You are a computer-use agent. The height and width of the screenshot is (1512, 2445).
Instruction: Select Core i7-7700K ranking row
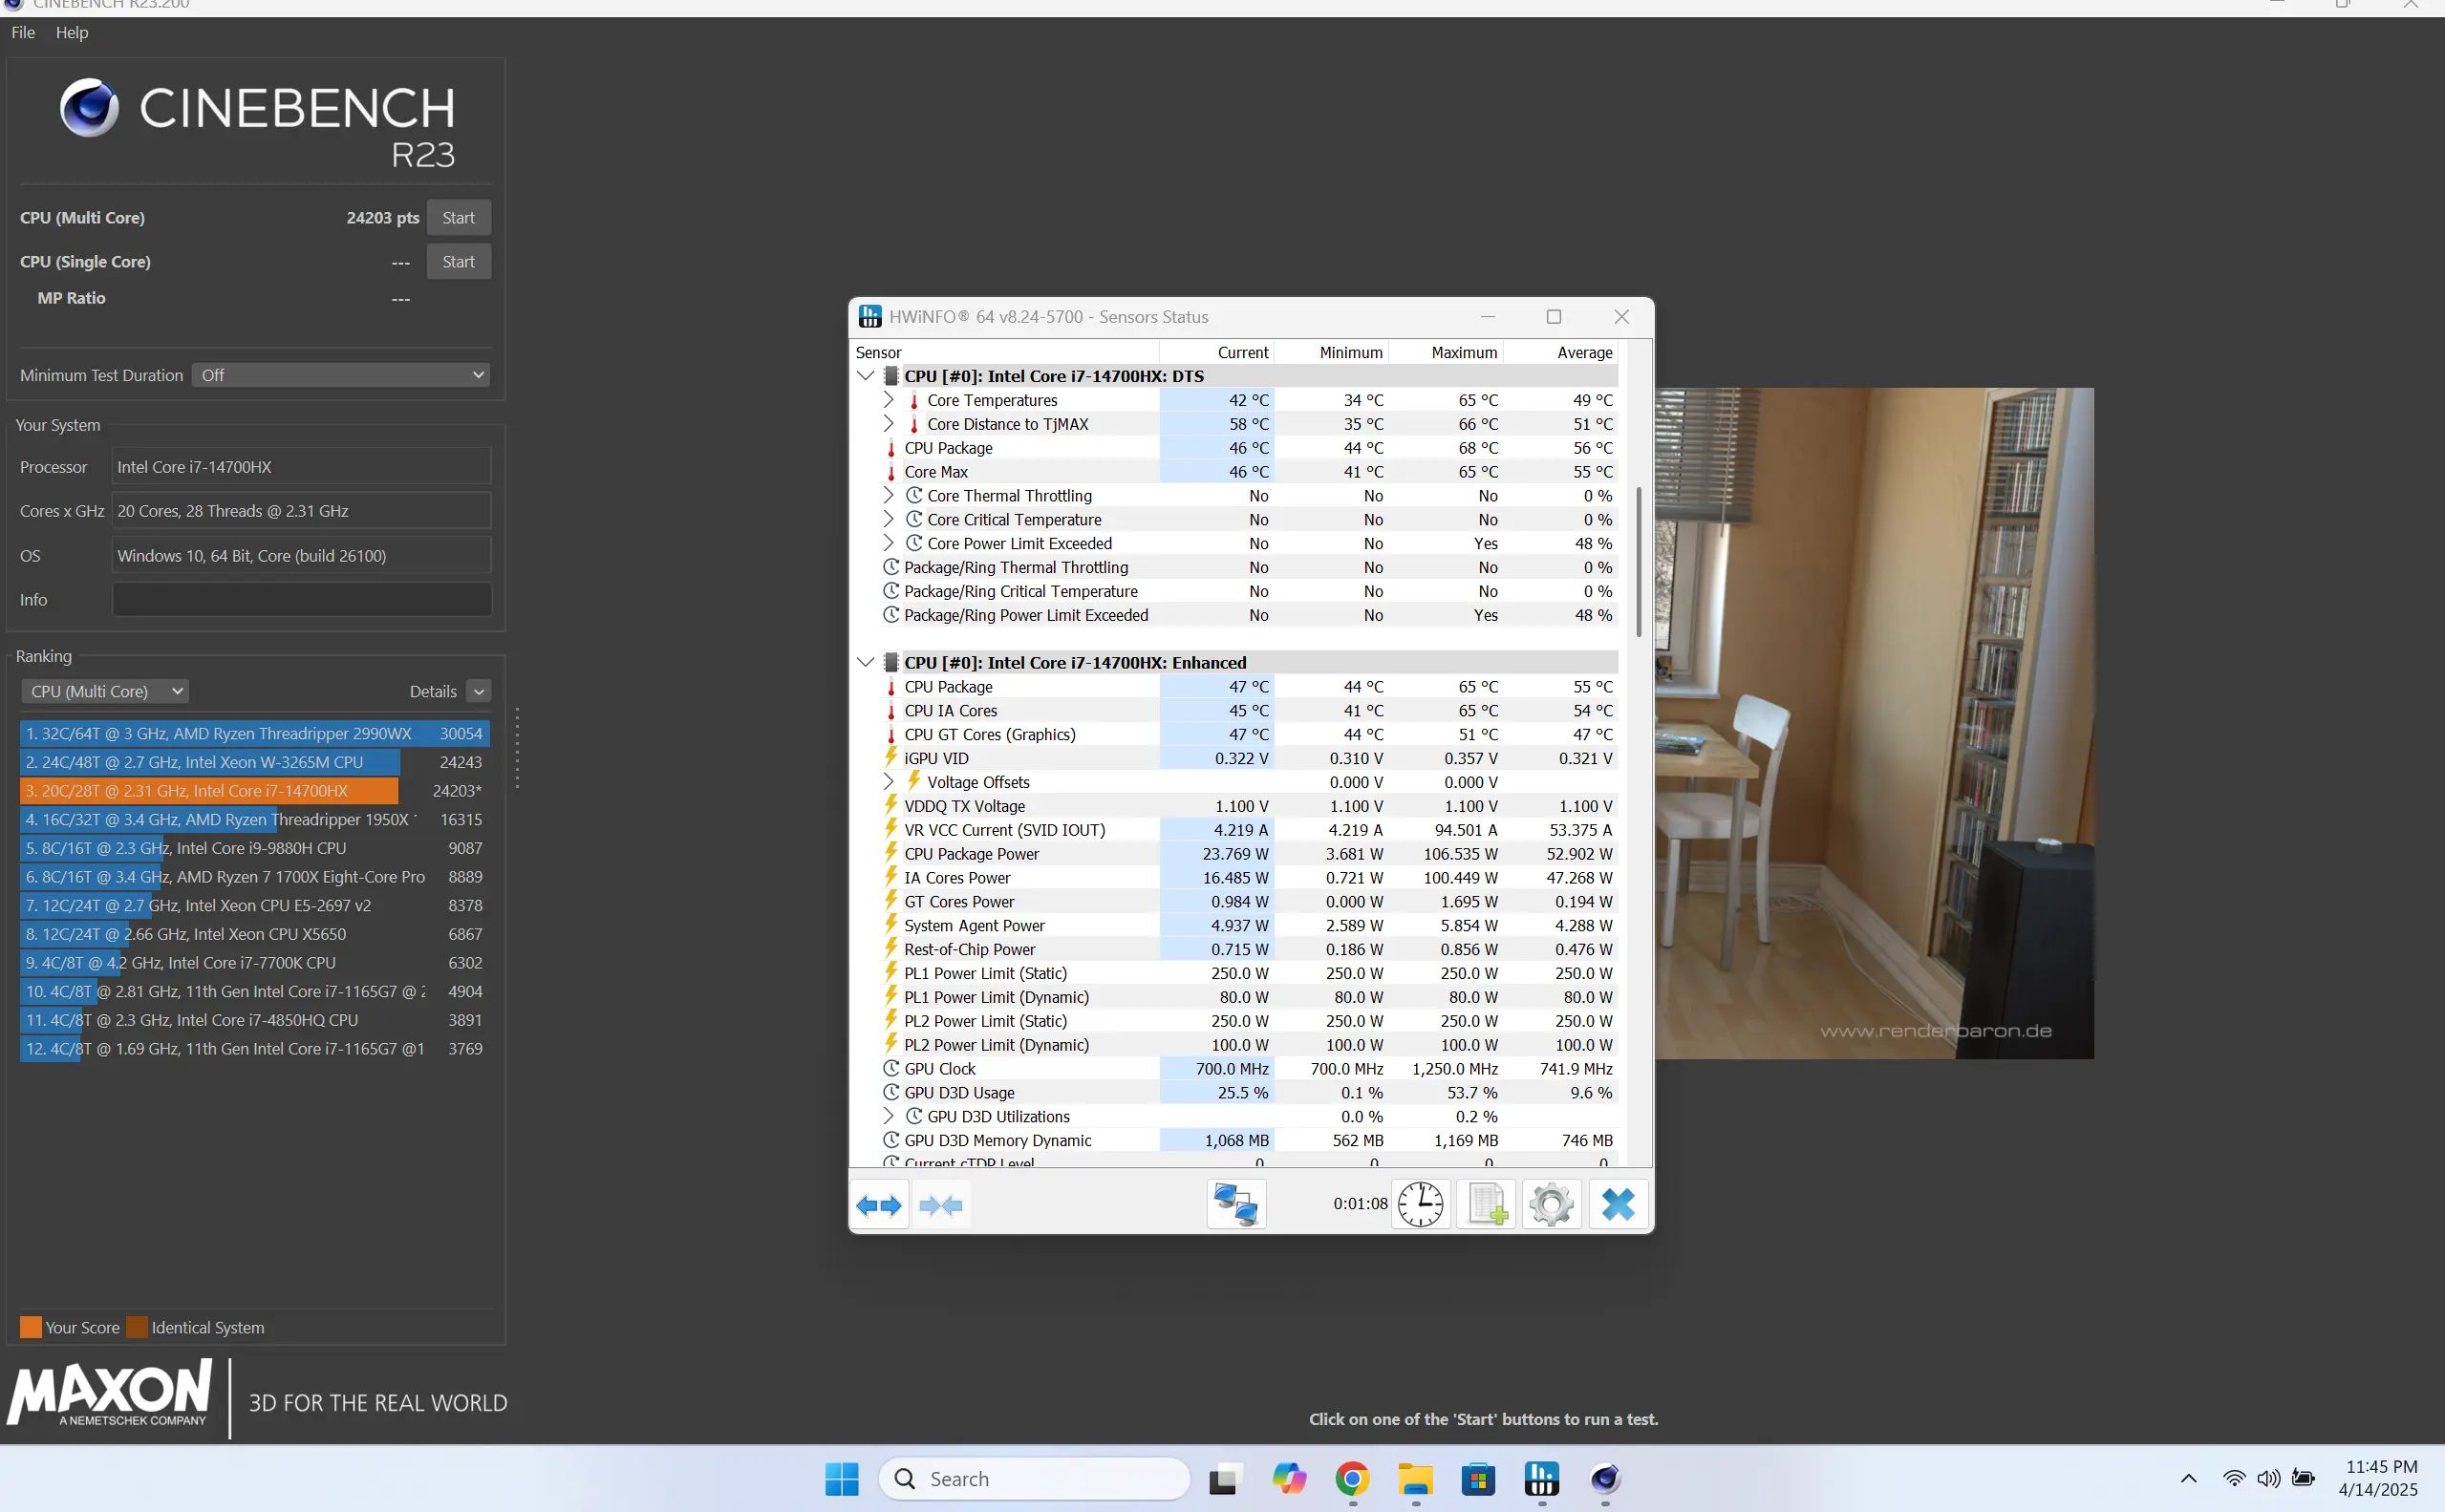pos(254,963)
